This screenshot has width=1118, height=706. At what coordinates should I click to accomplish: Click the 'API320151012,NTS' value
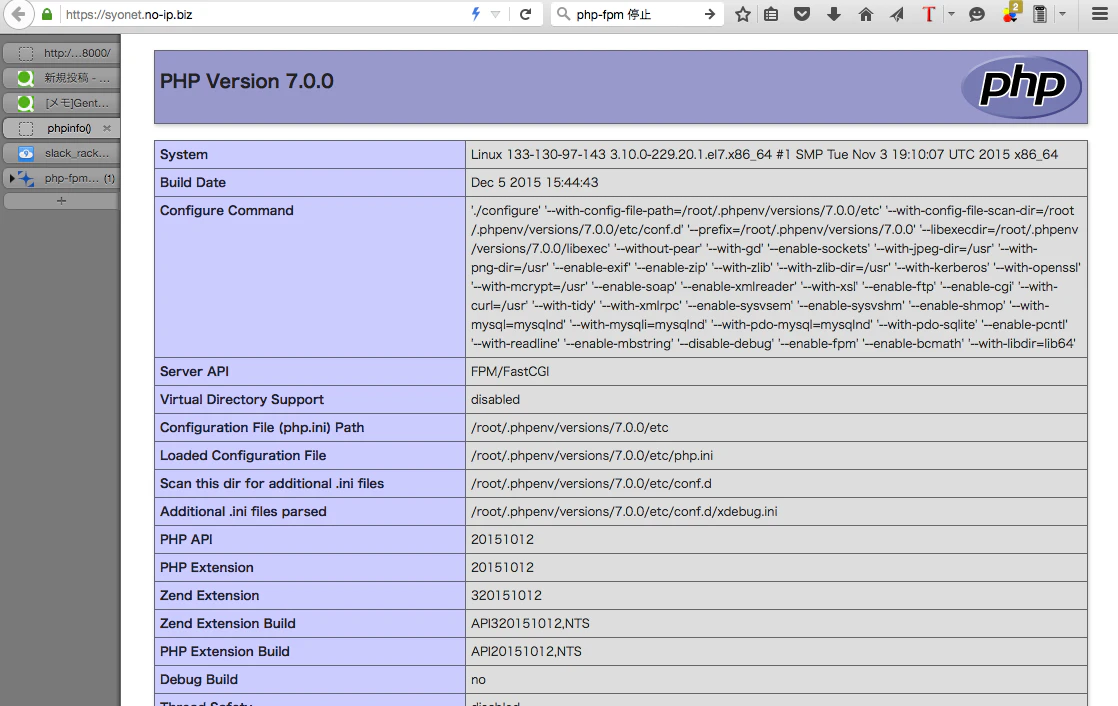(530, 623)
